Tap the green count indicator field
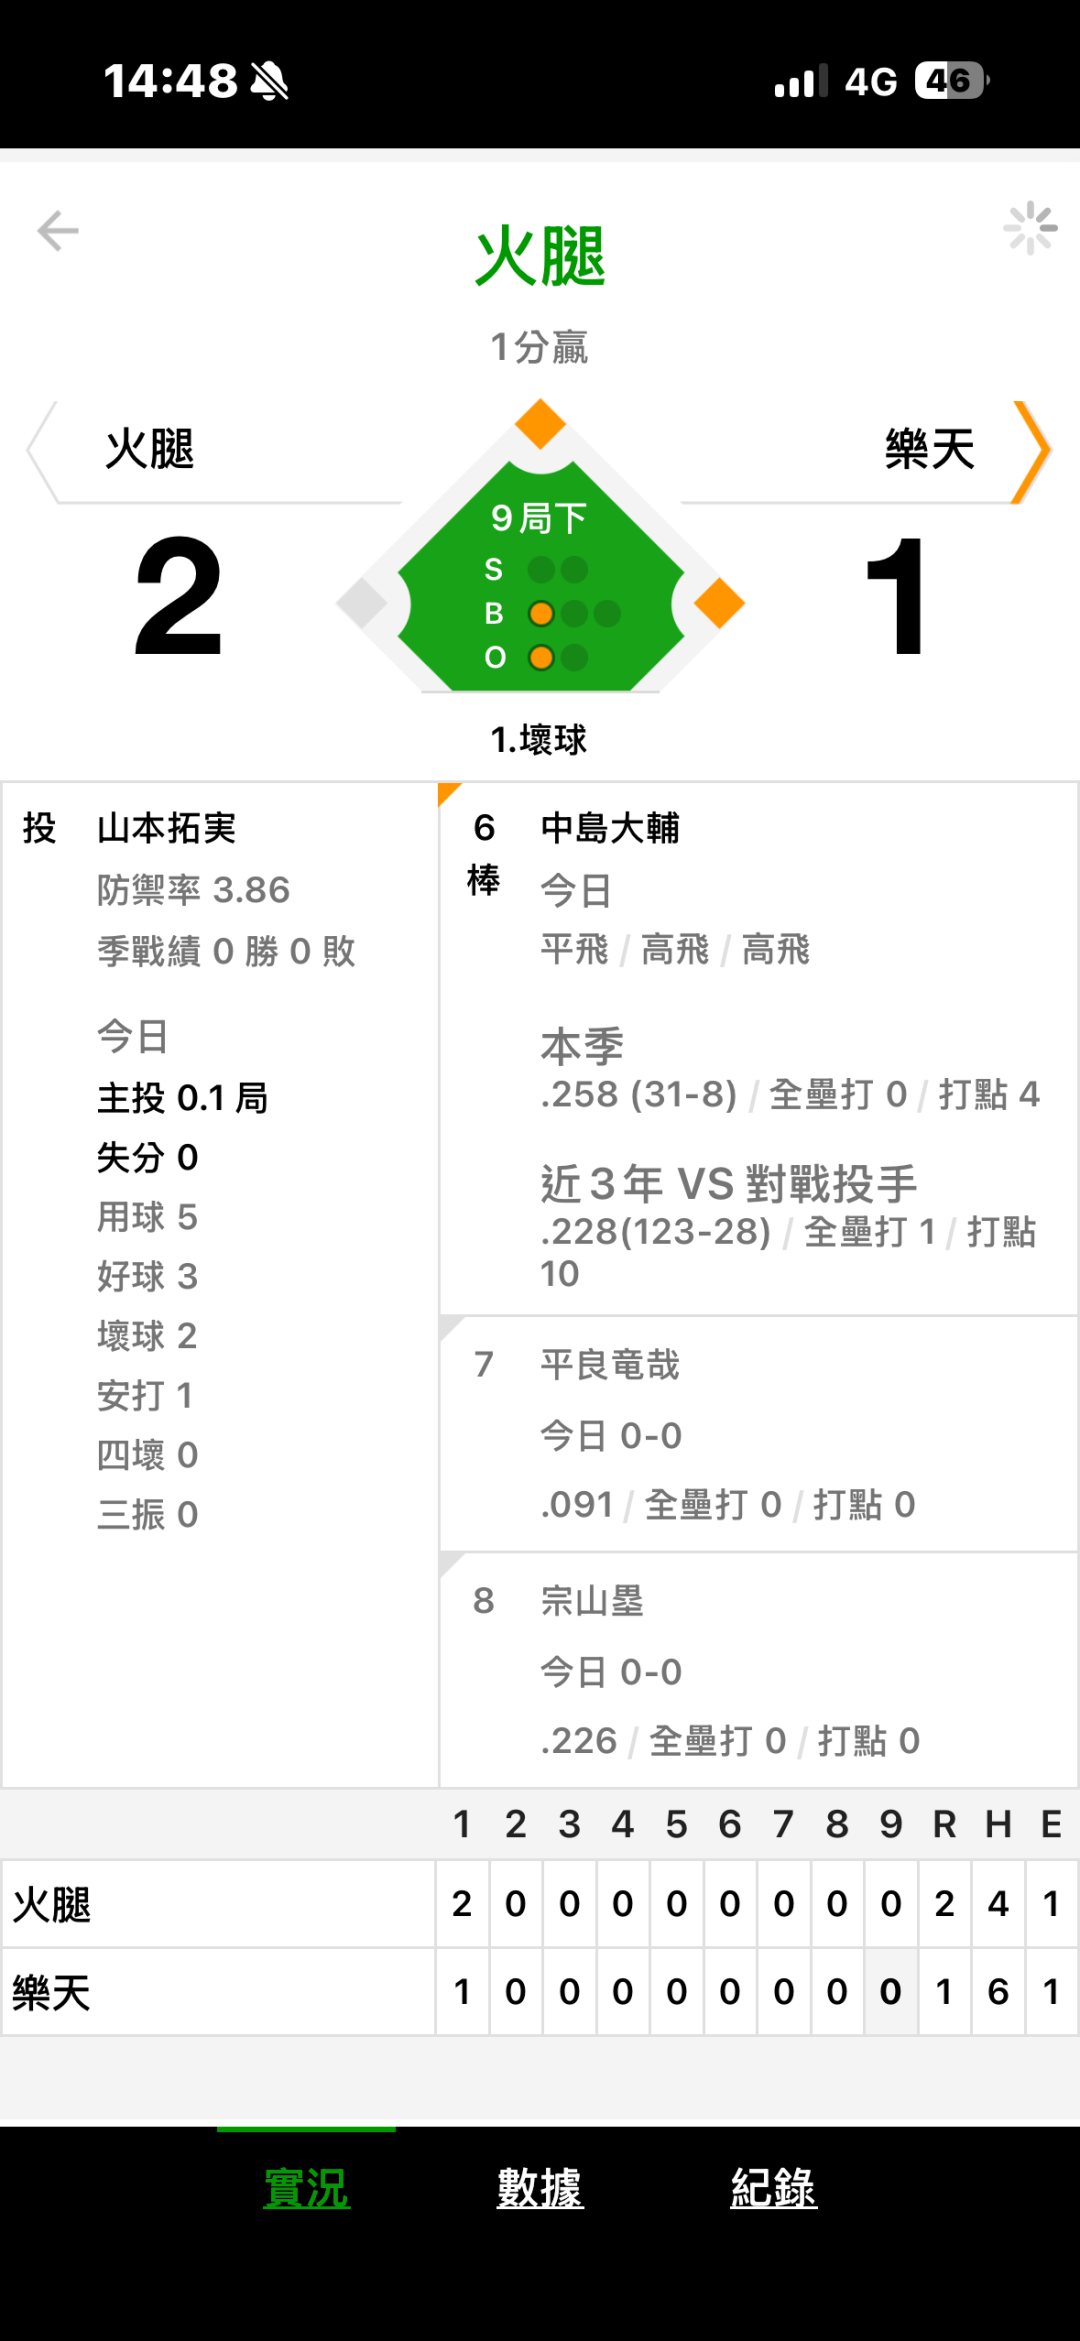Image resolution: width=1080 pixels, height=2341 pixels. tap(541, 590)
